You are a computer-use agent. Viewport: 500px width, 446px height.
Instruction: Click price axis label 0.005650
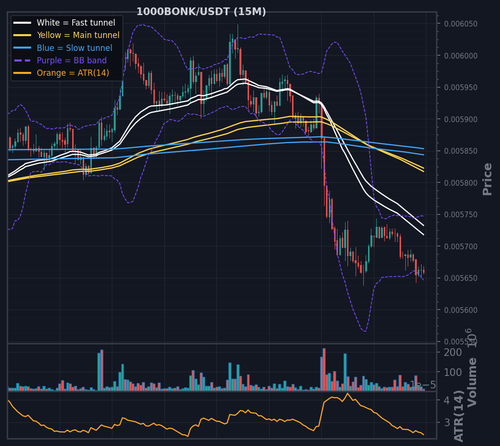pos(461,278)
